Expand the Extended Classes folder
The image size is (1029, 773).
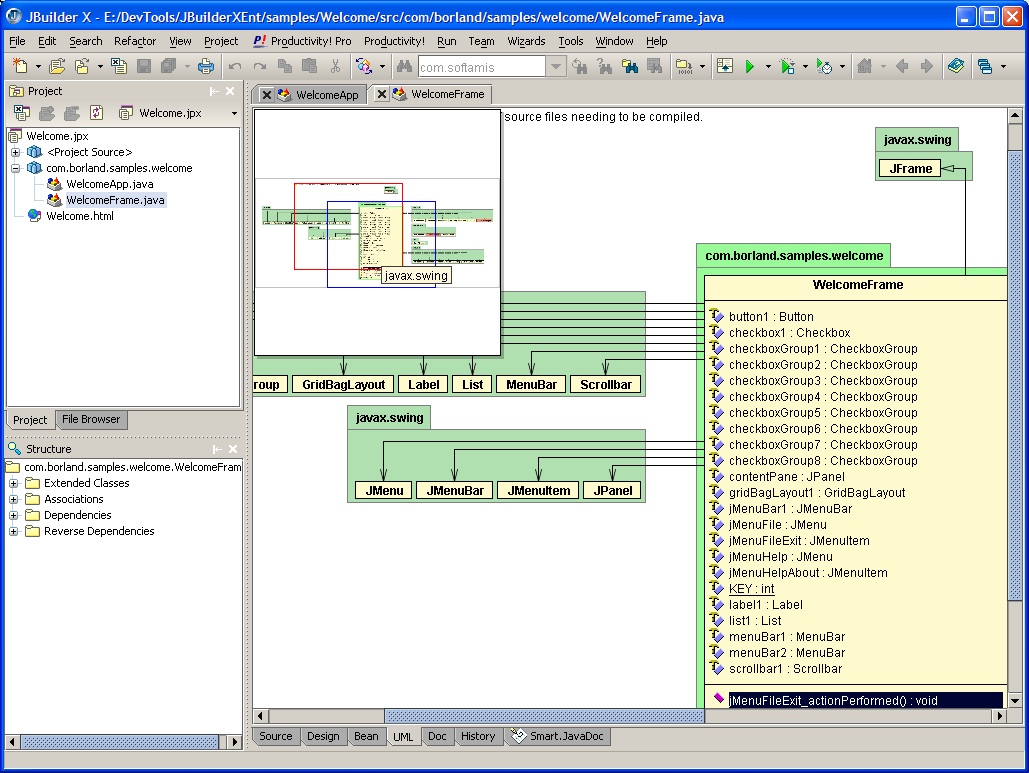click(13, 483)
